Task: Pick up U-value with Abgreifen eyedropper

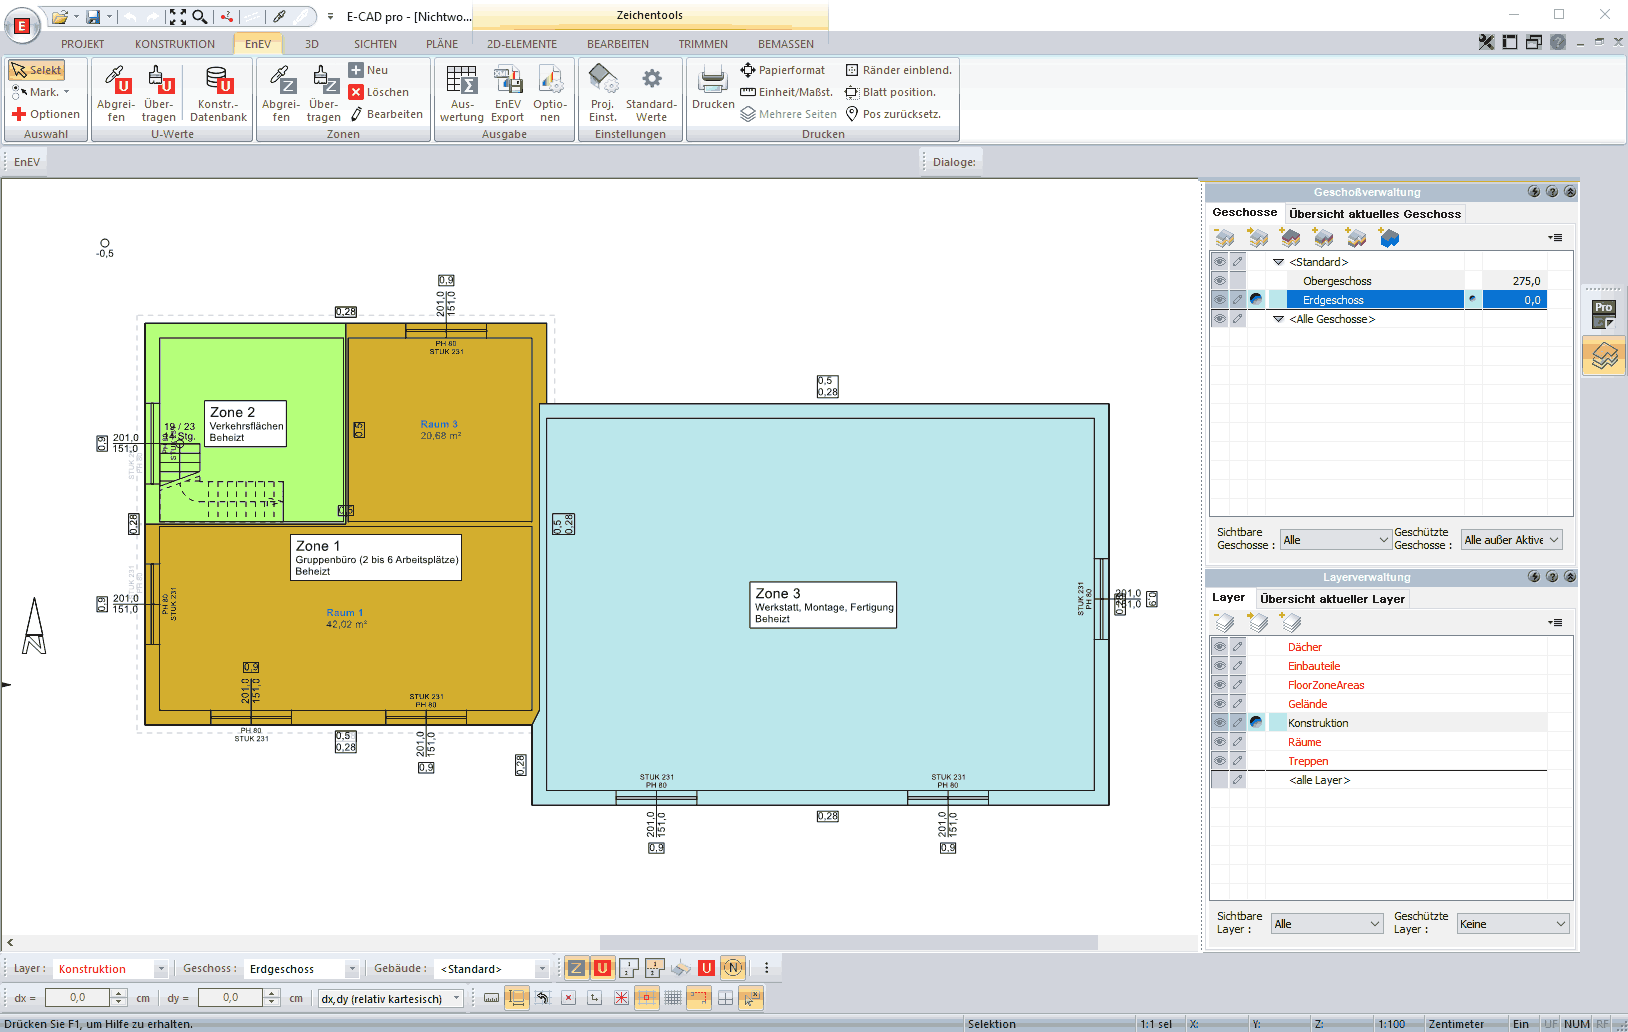Action: pyautogui.click(x=116, y=93)
